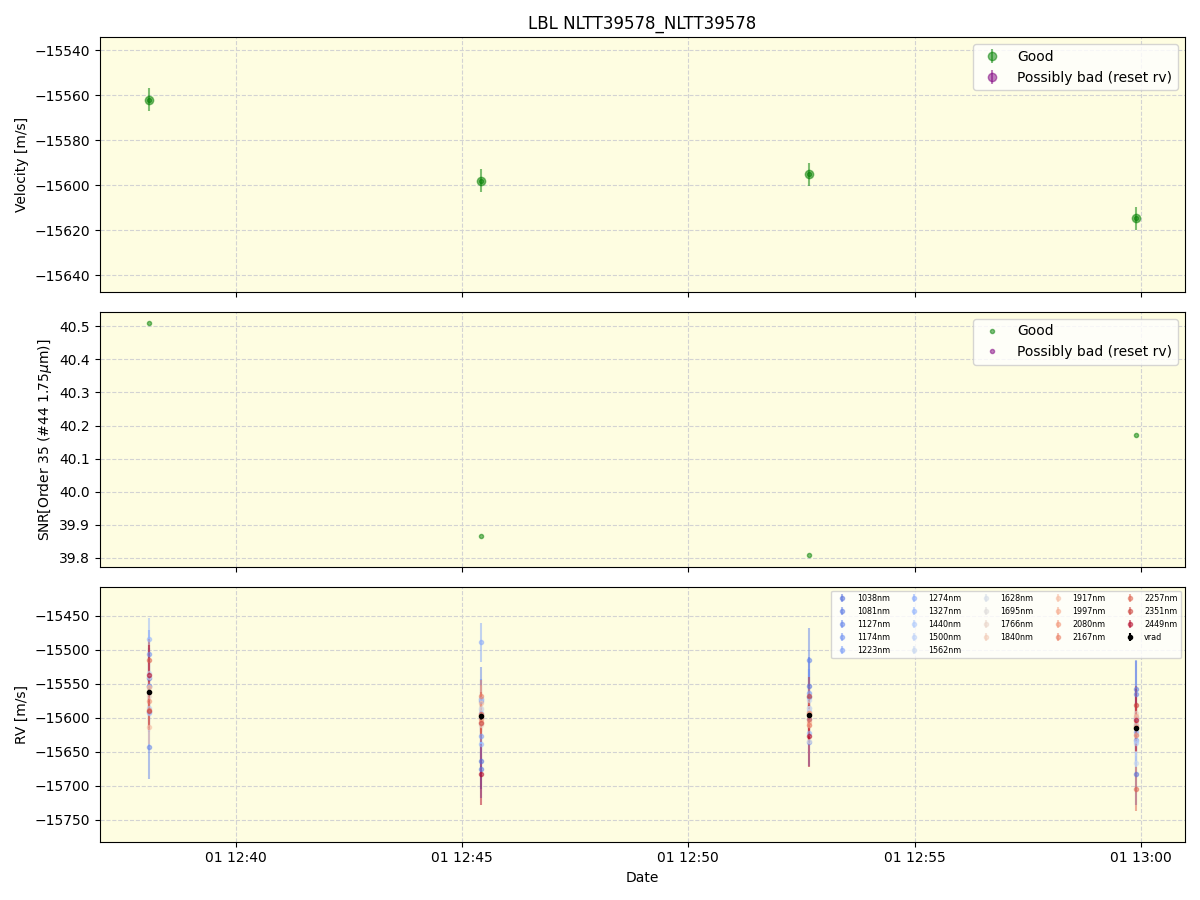Viewport: 1200px width, 900px height.
Task: Select SNR data point near 40.17
Action: 1136,435
